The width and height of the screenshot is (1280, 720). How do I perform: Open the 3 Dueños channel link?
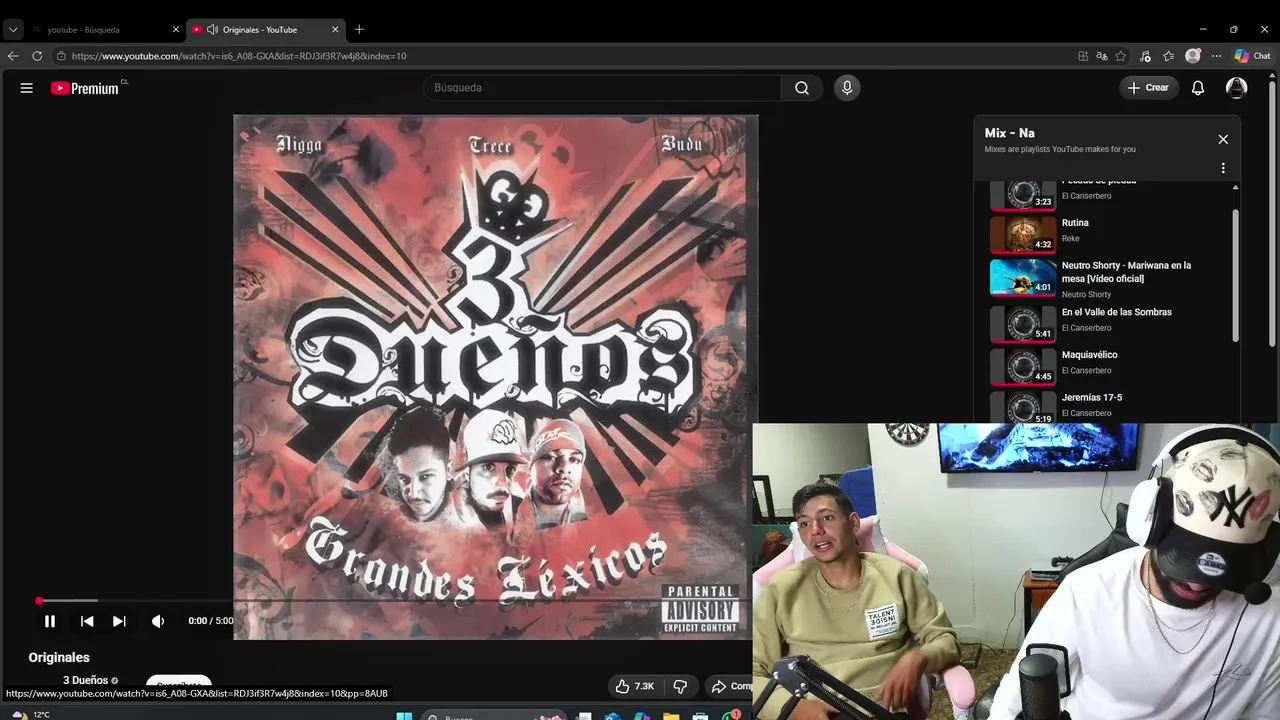coord(85,680)
